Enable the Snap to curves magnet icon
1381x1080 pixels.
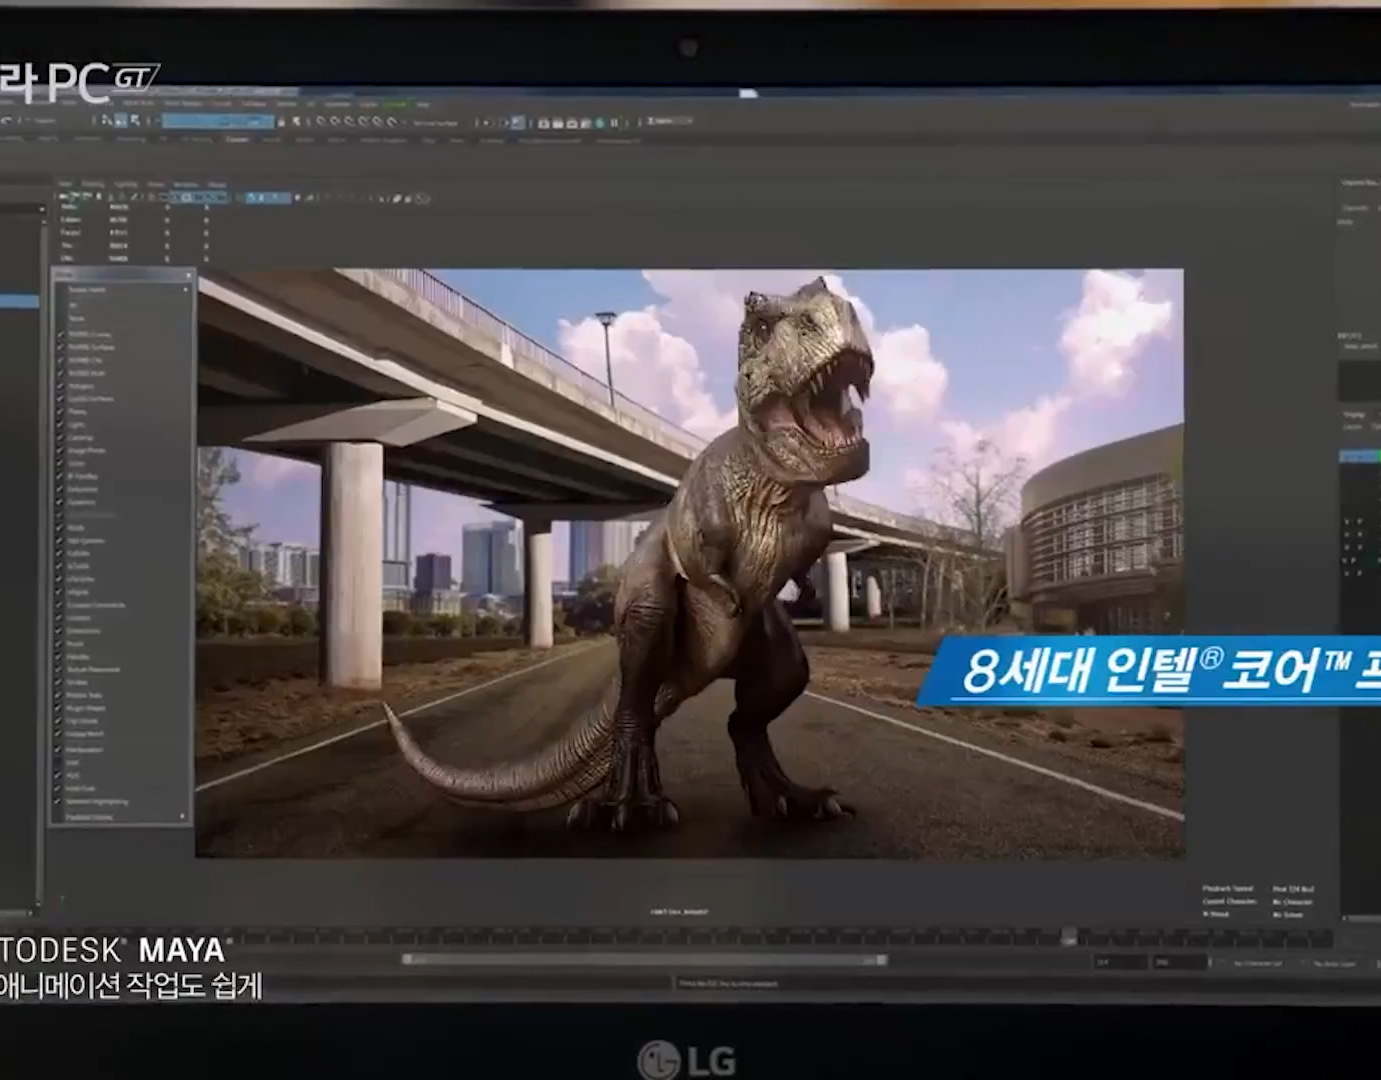coord(335,122)
